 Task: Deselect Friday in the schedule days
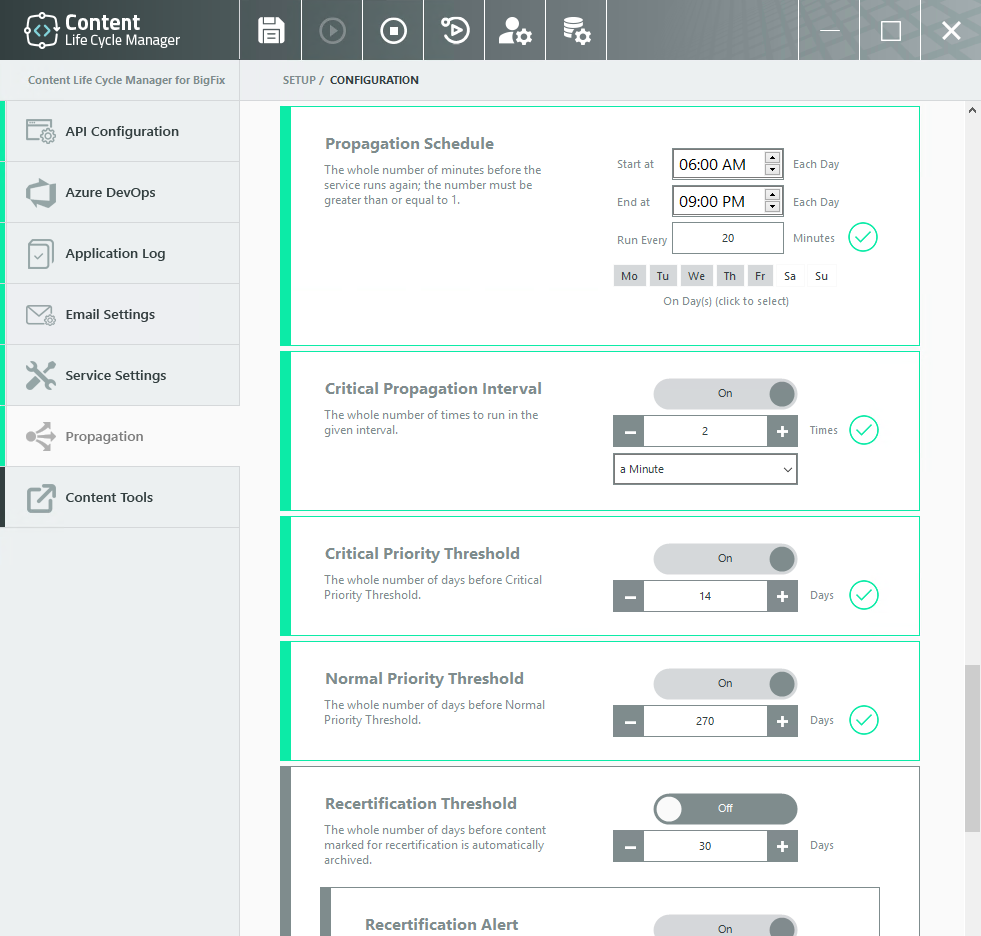click(x=760, y=276)
